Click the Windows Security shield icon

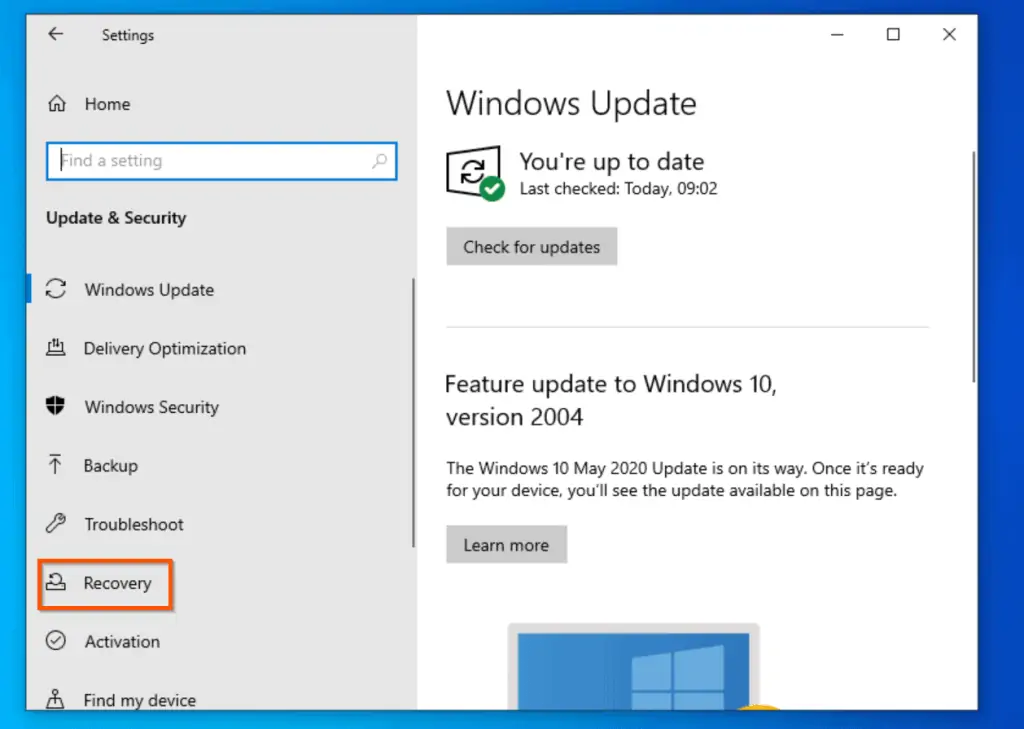(57, 407)
